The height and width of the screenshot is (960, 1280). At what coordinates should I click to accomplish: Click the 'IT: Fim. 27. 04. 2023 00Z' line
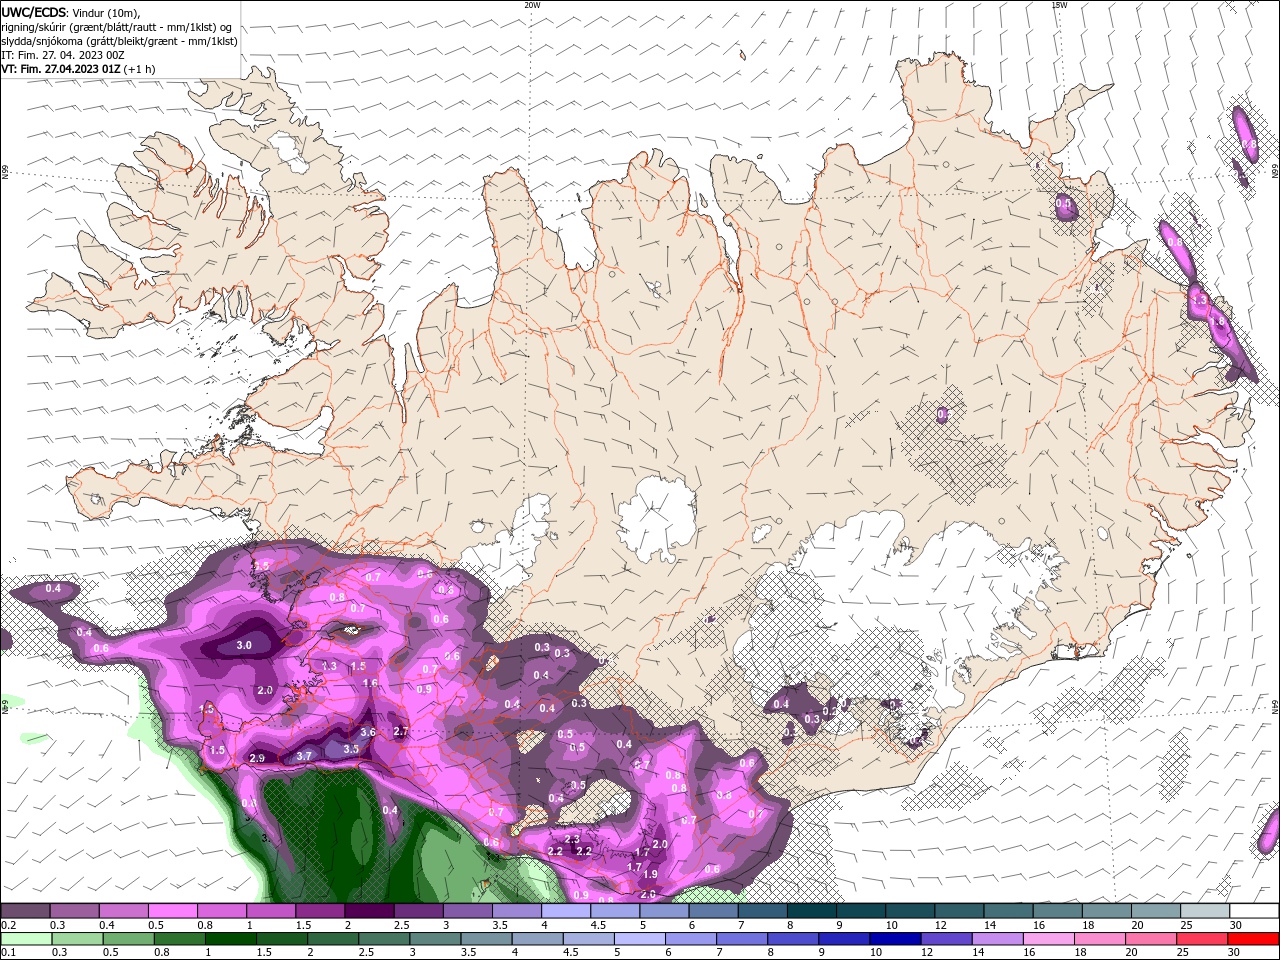pyautogui.click(x=62, y=55)
